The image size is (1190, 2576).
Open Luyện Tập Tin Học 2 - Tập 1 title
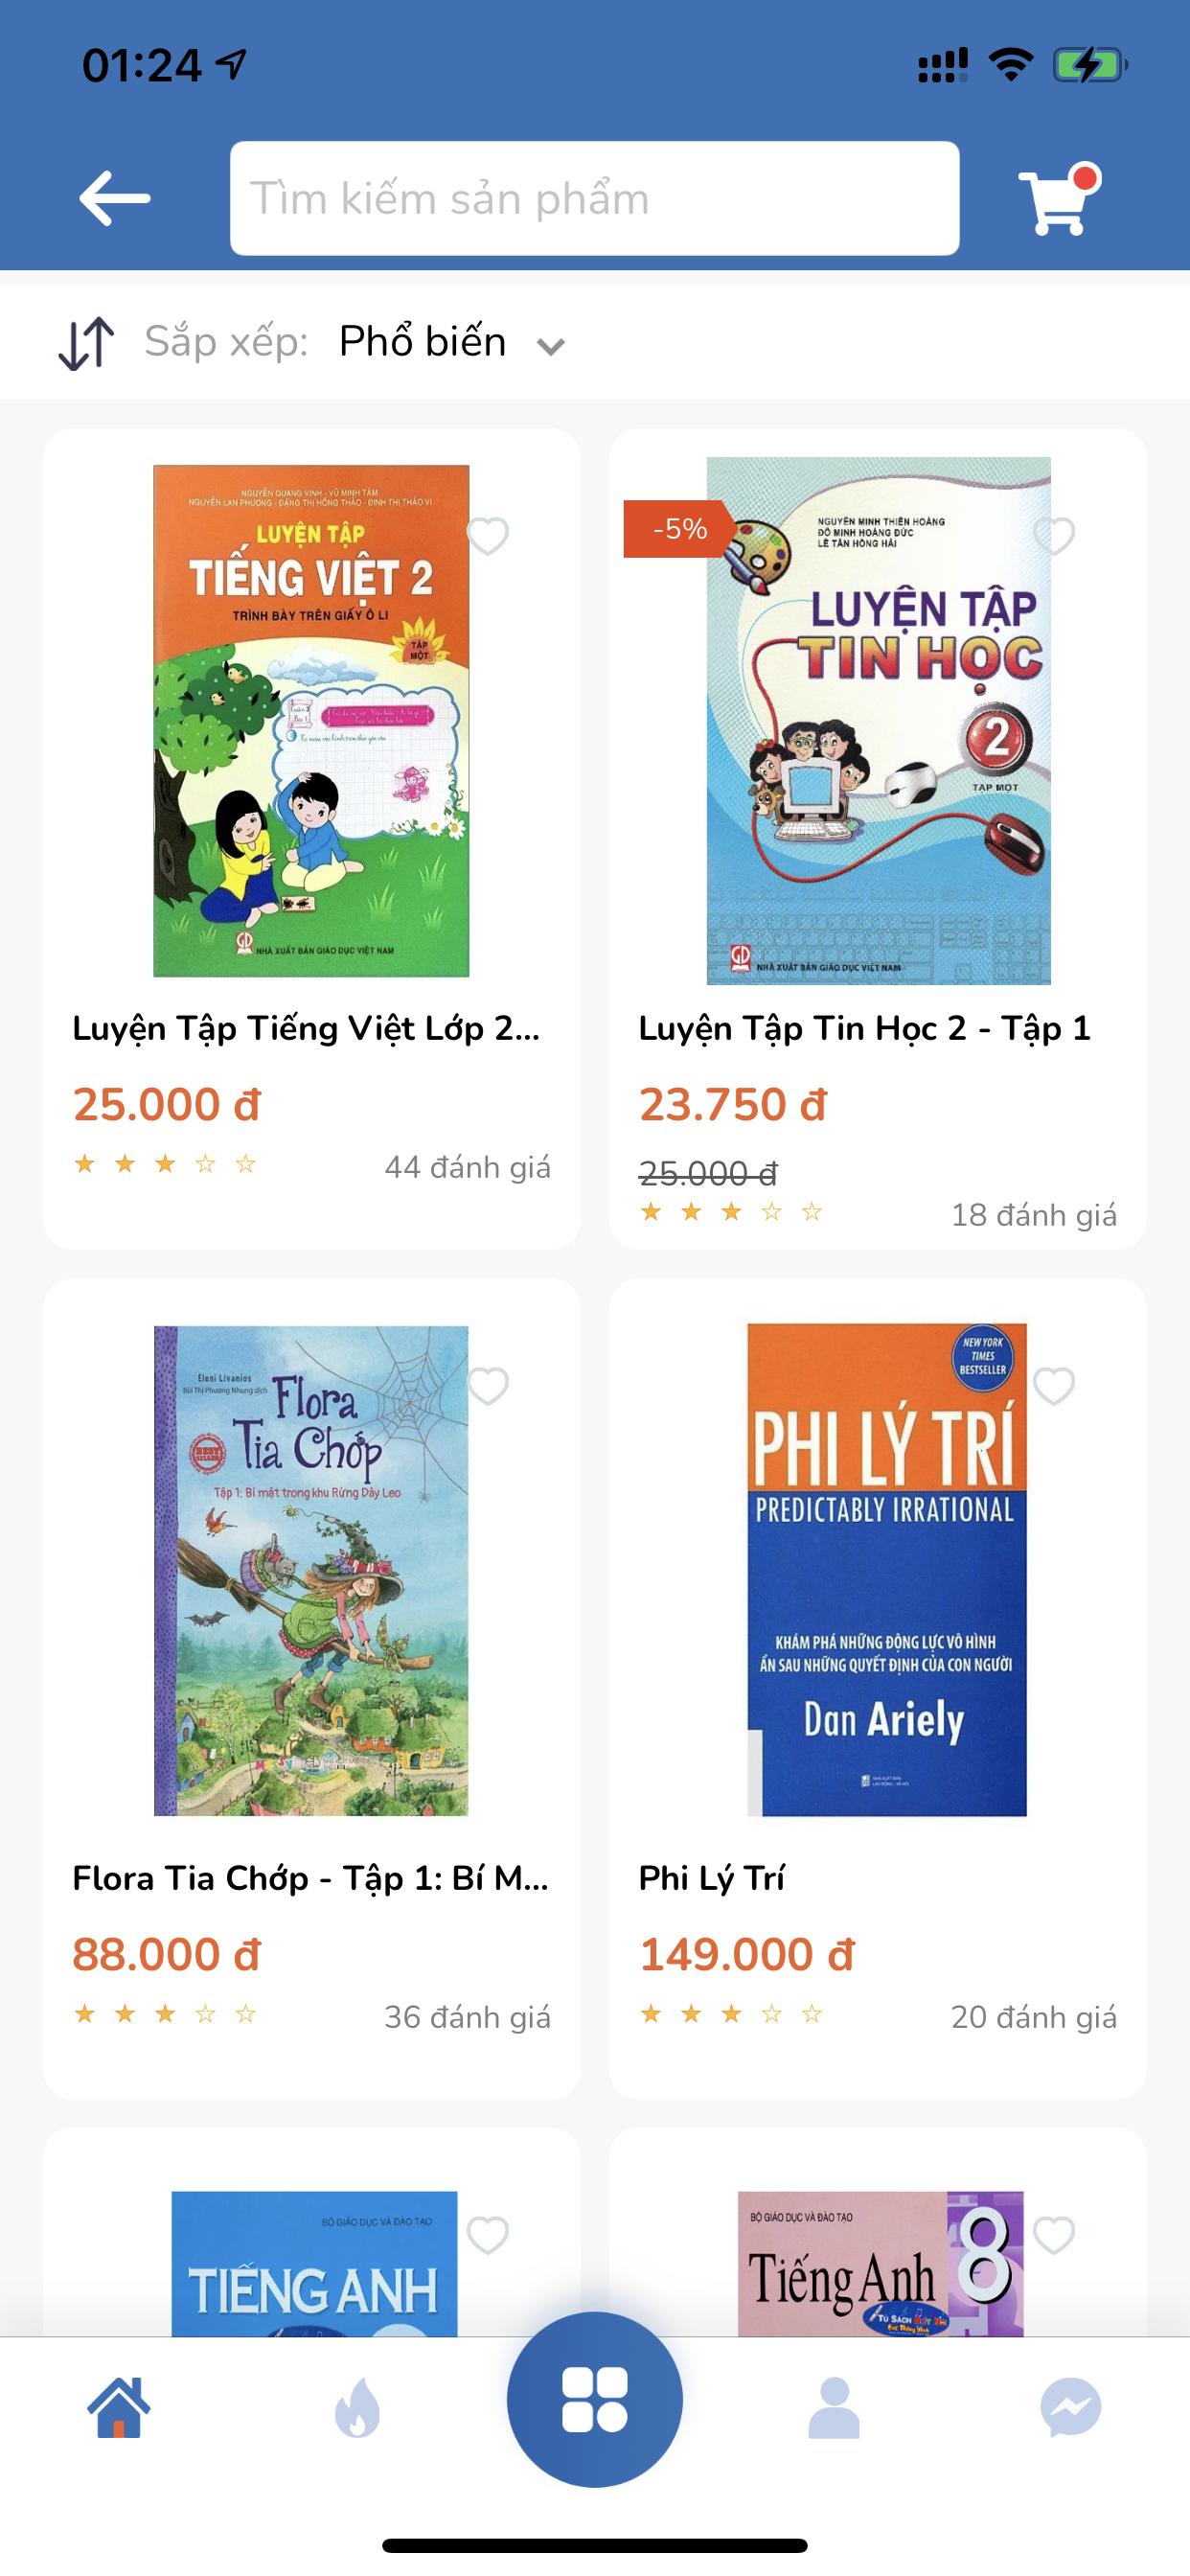[864, 1028]
